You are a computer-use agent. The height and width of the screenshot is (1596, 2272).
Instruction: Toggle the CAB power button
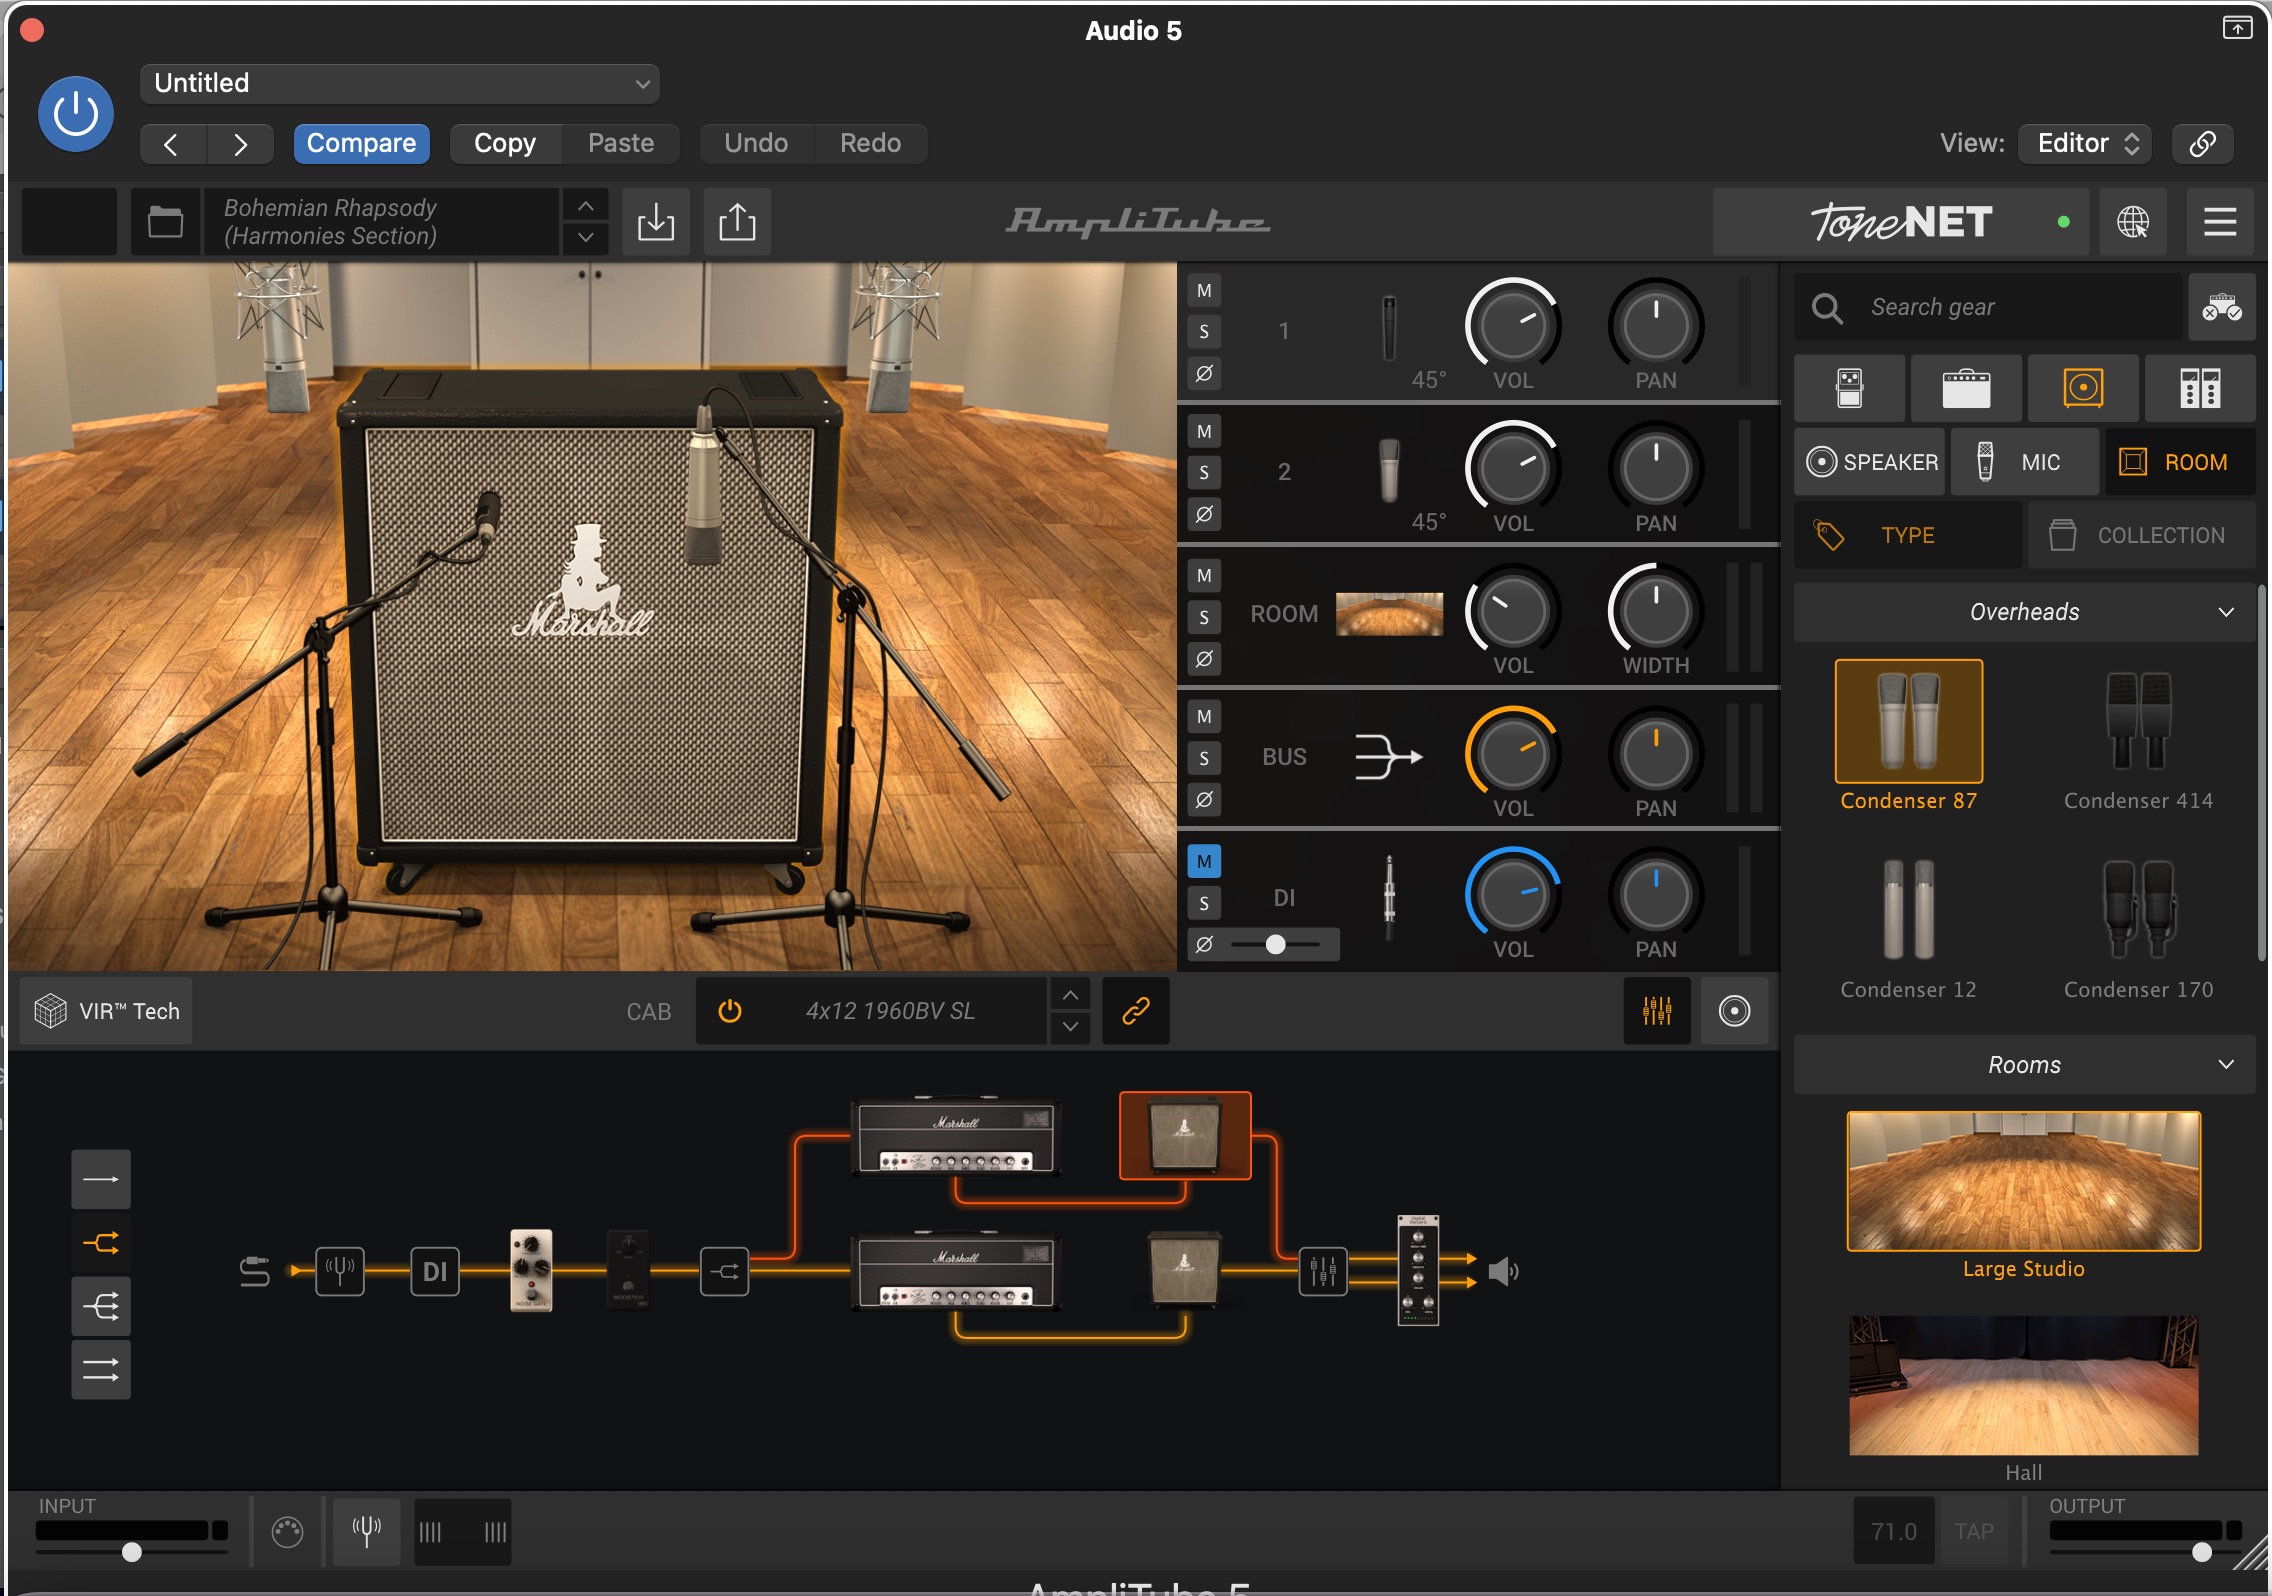pyautogui.click(x=730, y=1011)
